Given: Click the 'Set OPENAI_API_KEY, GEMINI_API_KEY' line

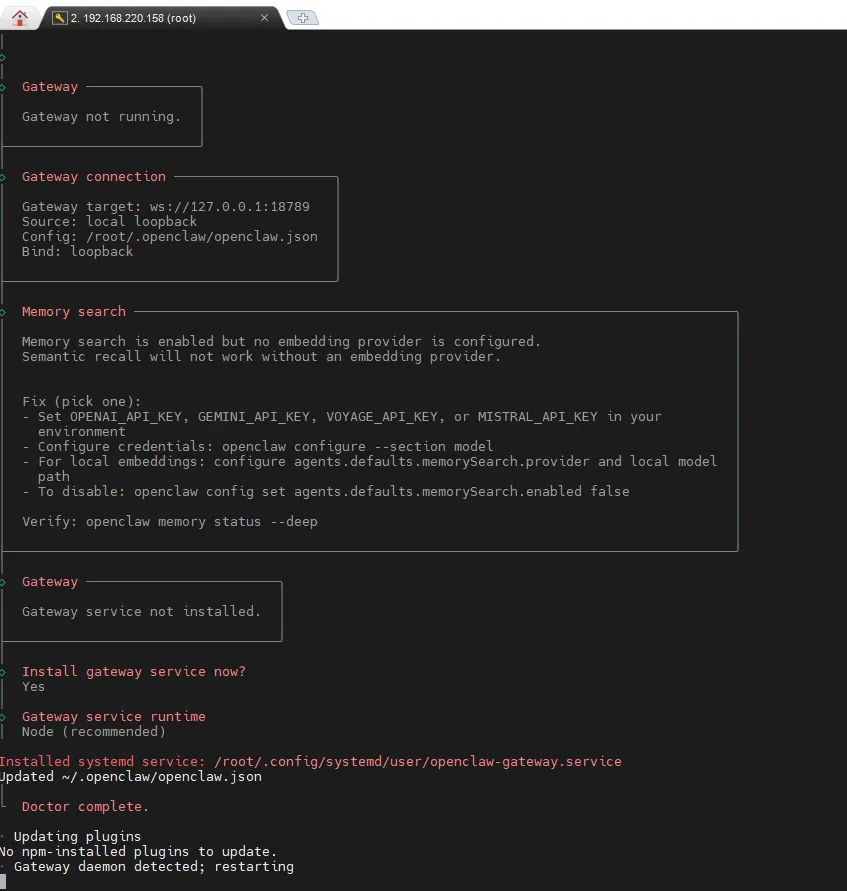Looking at the screenshot, I should click(x=342, y=424).
